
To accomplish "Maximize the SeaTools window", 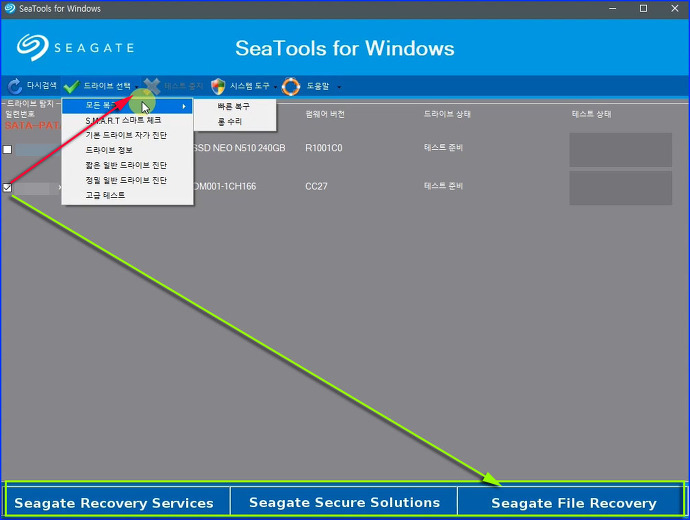I will tap(643, 8).
